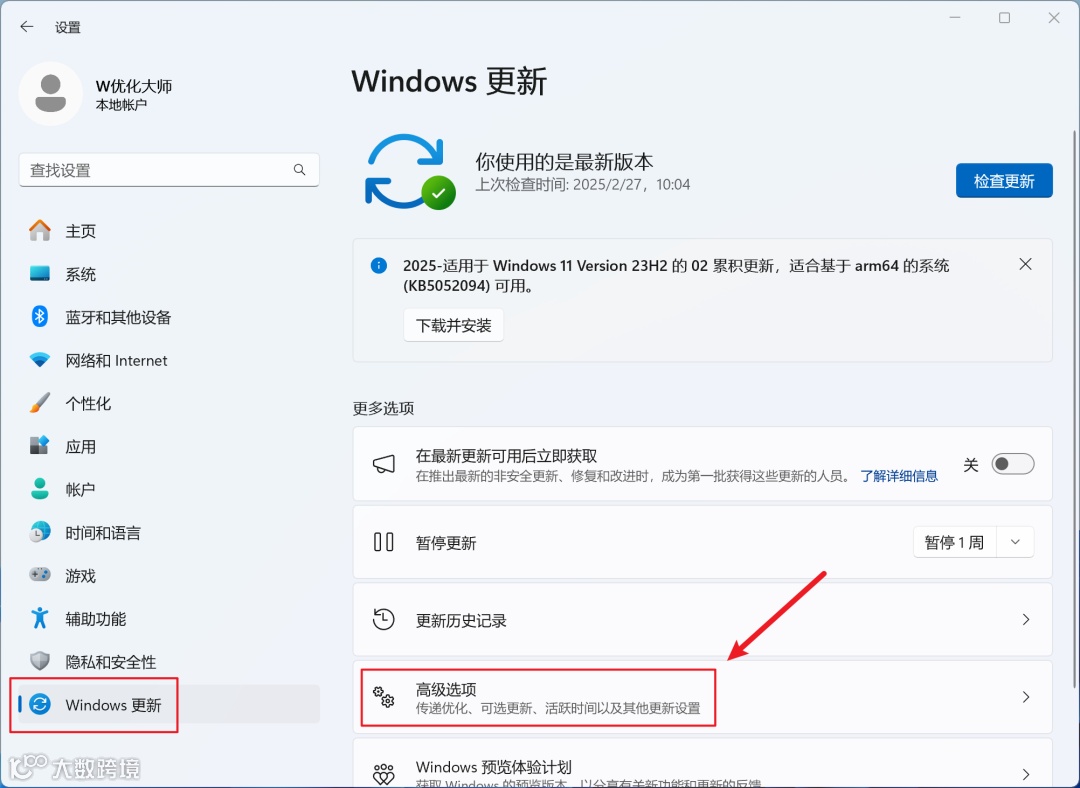Open Windows 预览体验计划 via its chevron

(x=1026, y=774)
